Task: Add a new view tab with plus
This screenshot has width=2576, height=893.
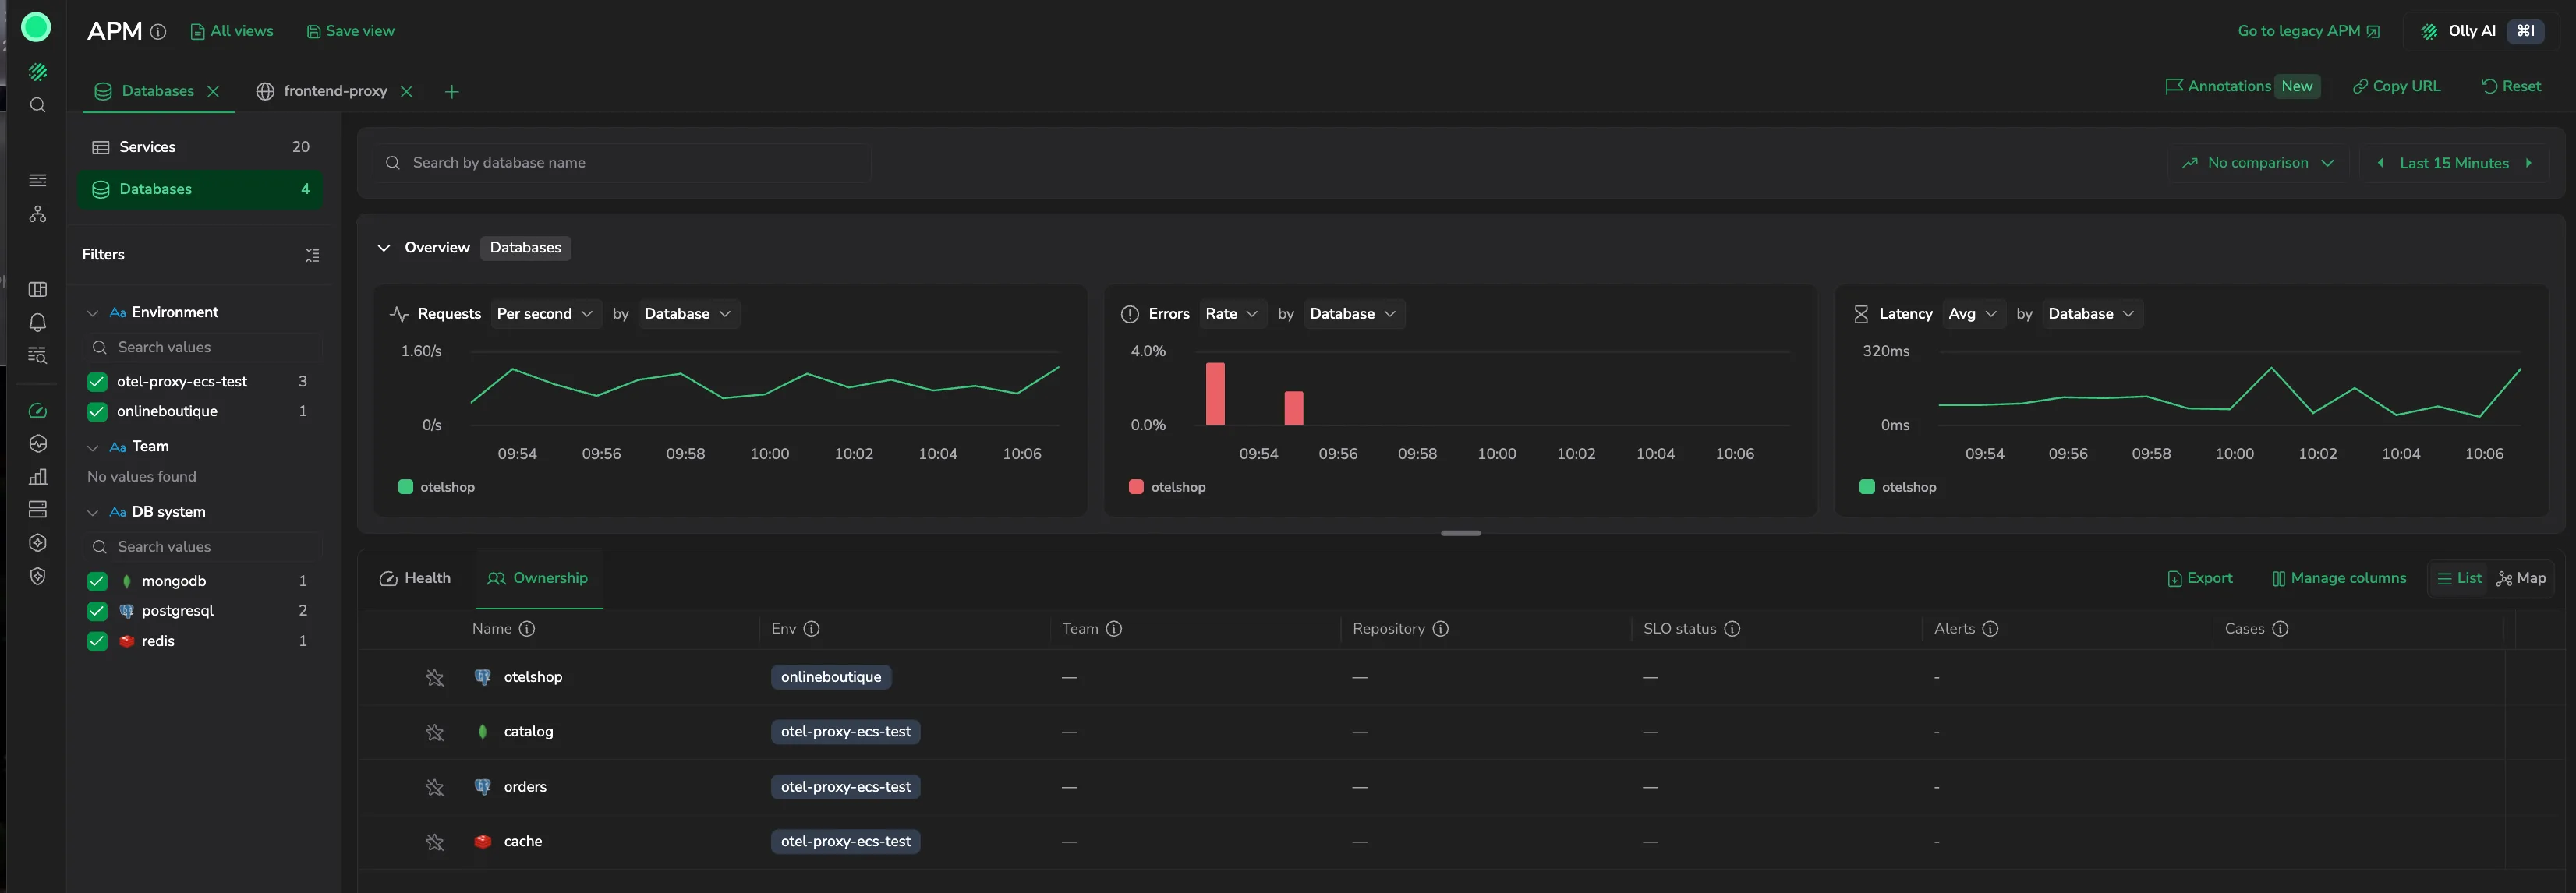Action: click(452, 92)
